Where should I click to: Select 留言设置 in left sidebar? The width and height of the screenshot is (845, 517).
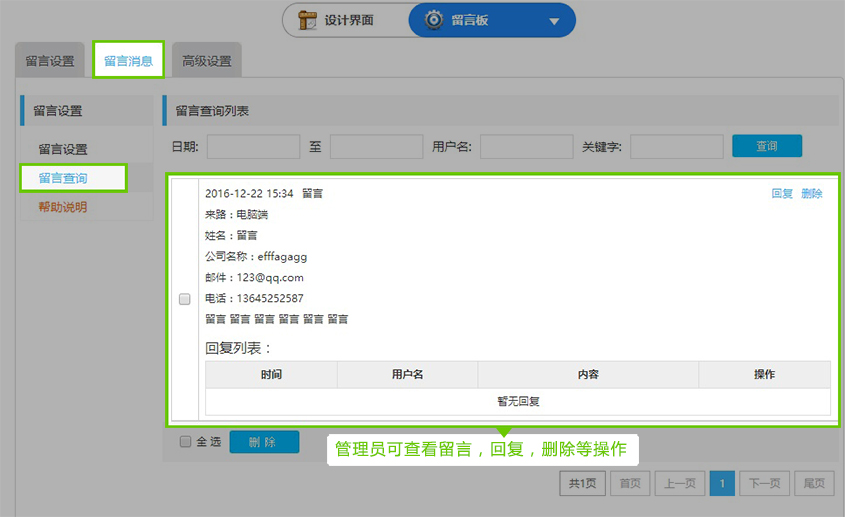coord(63,149)
